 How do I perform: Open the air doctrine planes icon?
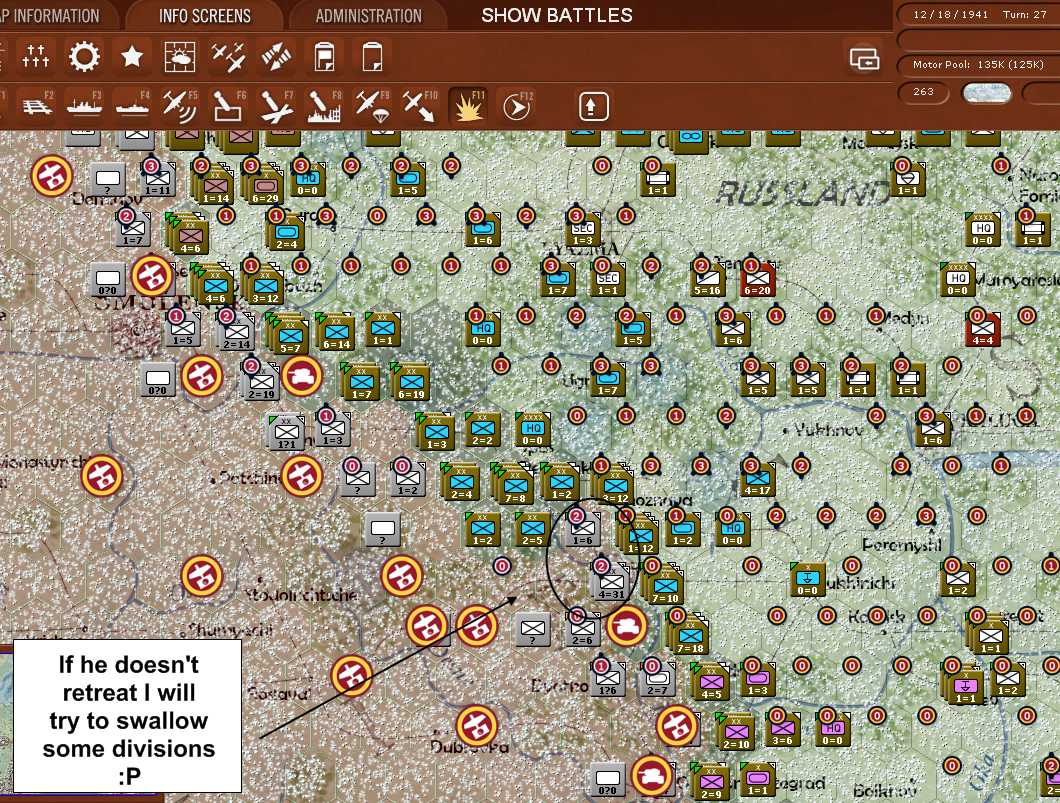pyautogui.click(x=228, y=57)
